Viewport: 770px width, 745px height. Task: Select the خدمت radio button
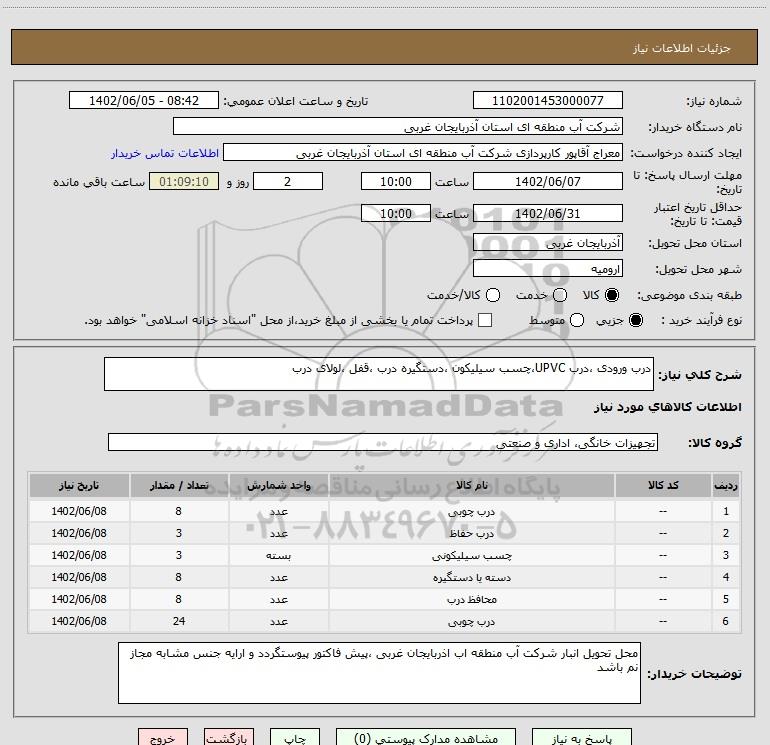point(560,295)
